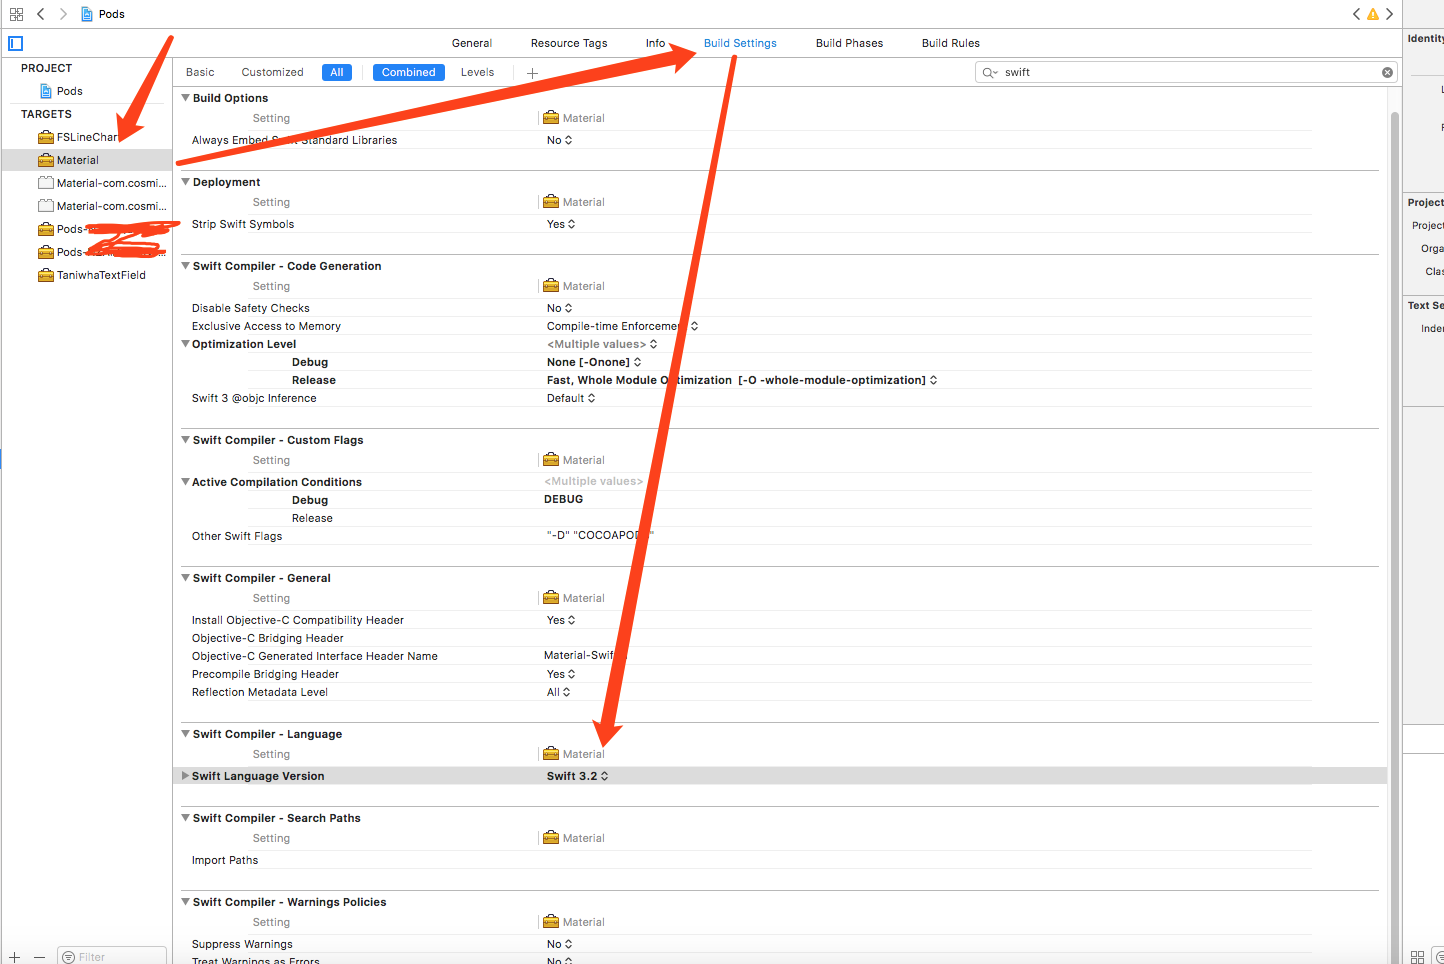This screenshot has height=964, width=1444.
Task: Select first Material-com.cosmi bundle target
Action: pyautogui.click(x=103, y=183)
